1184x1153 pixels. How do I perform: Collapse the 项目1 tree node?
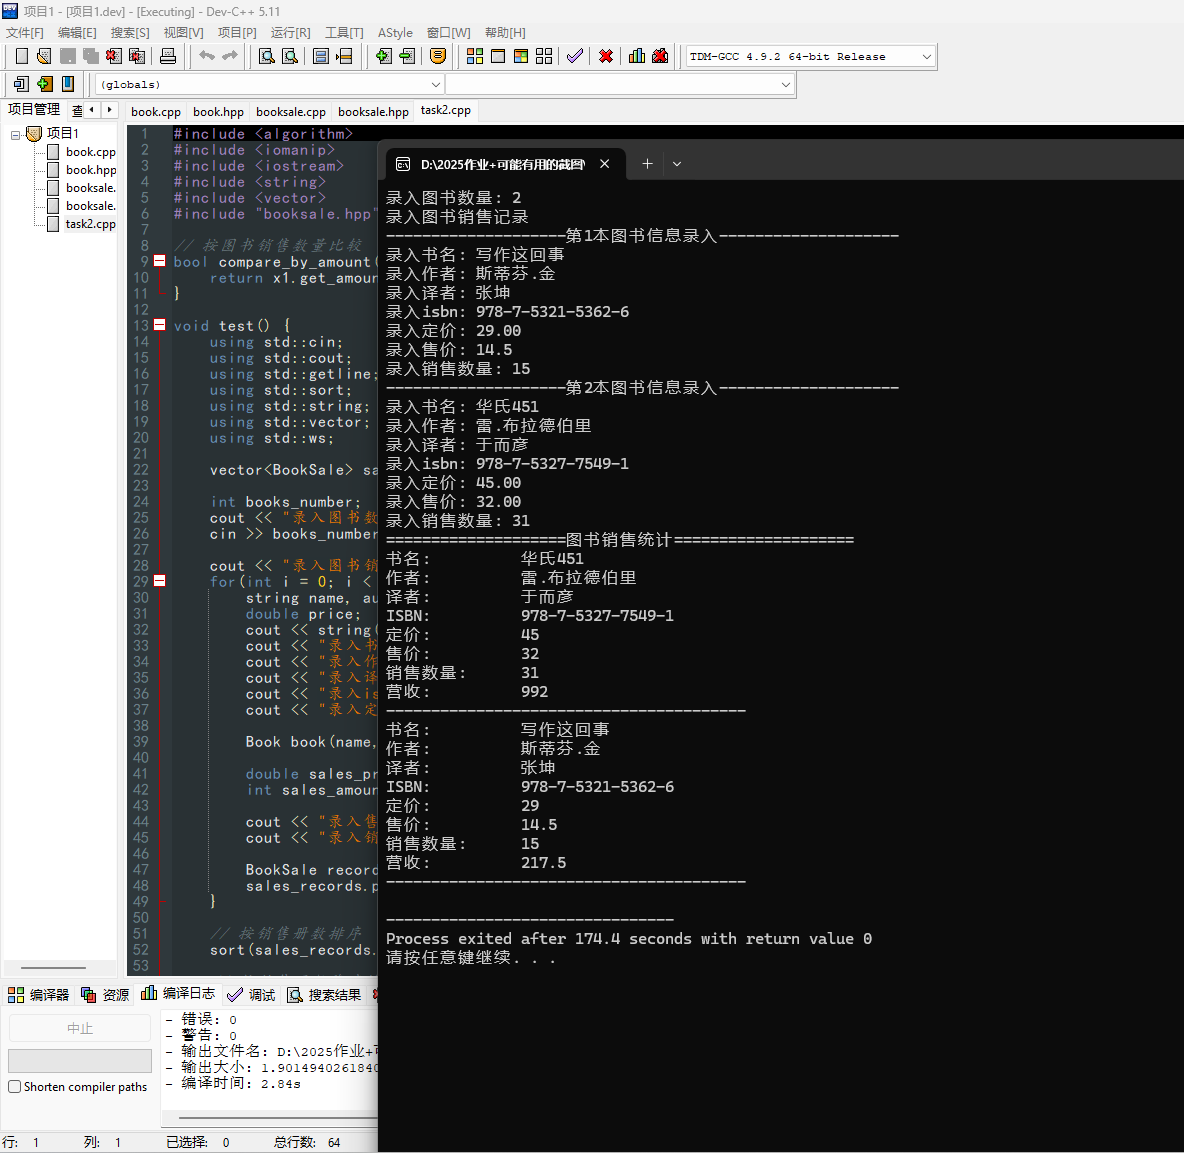coord(15,135)
